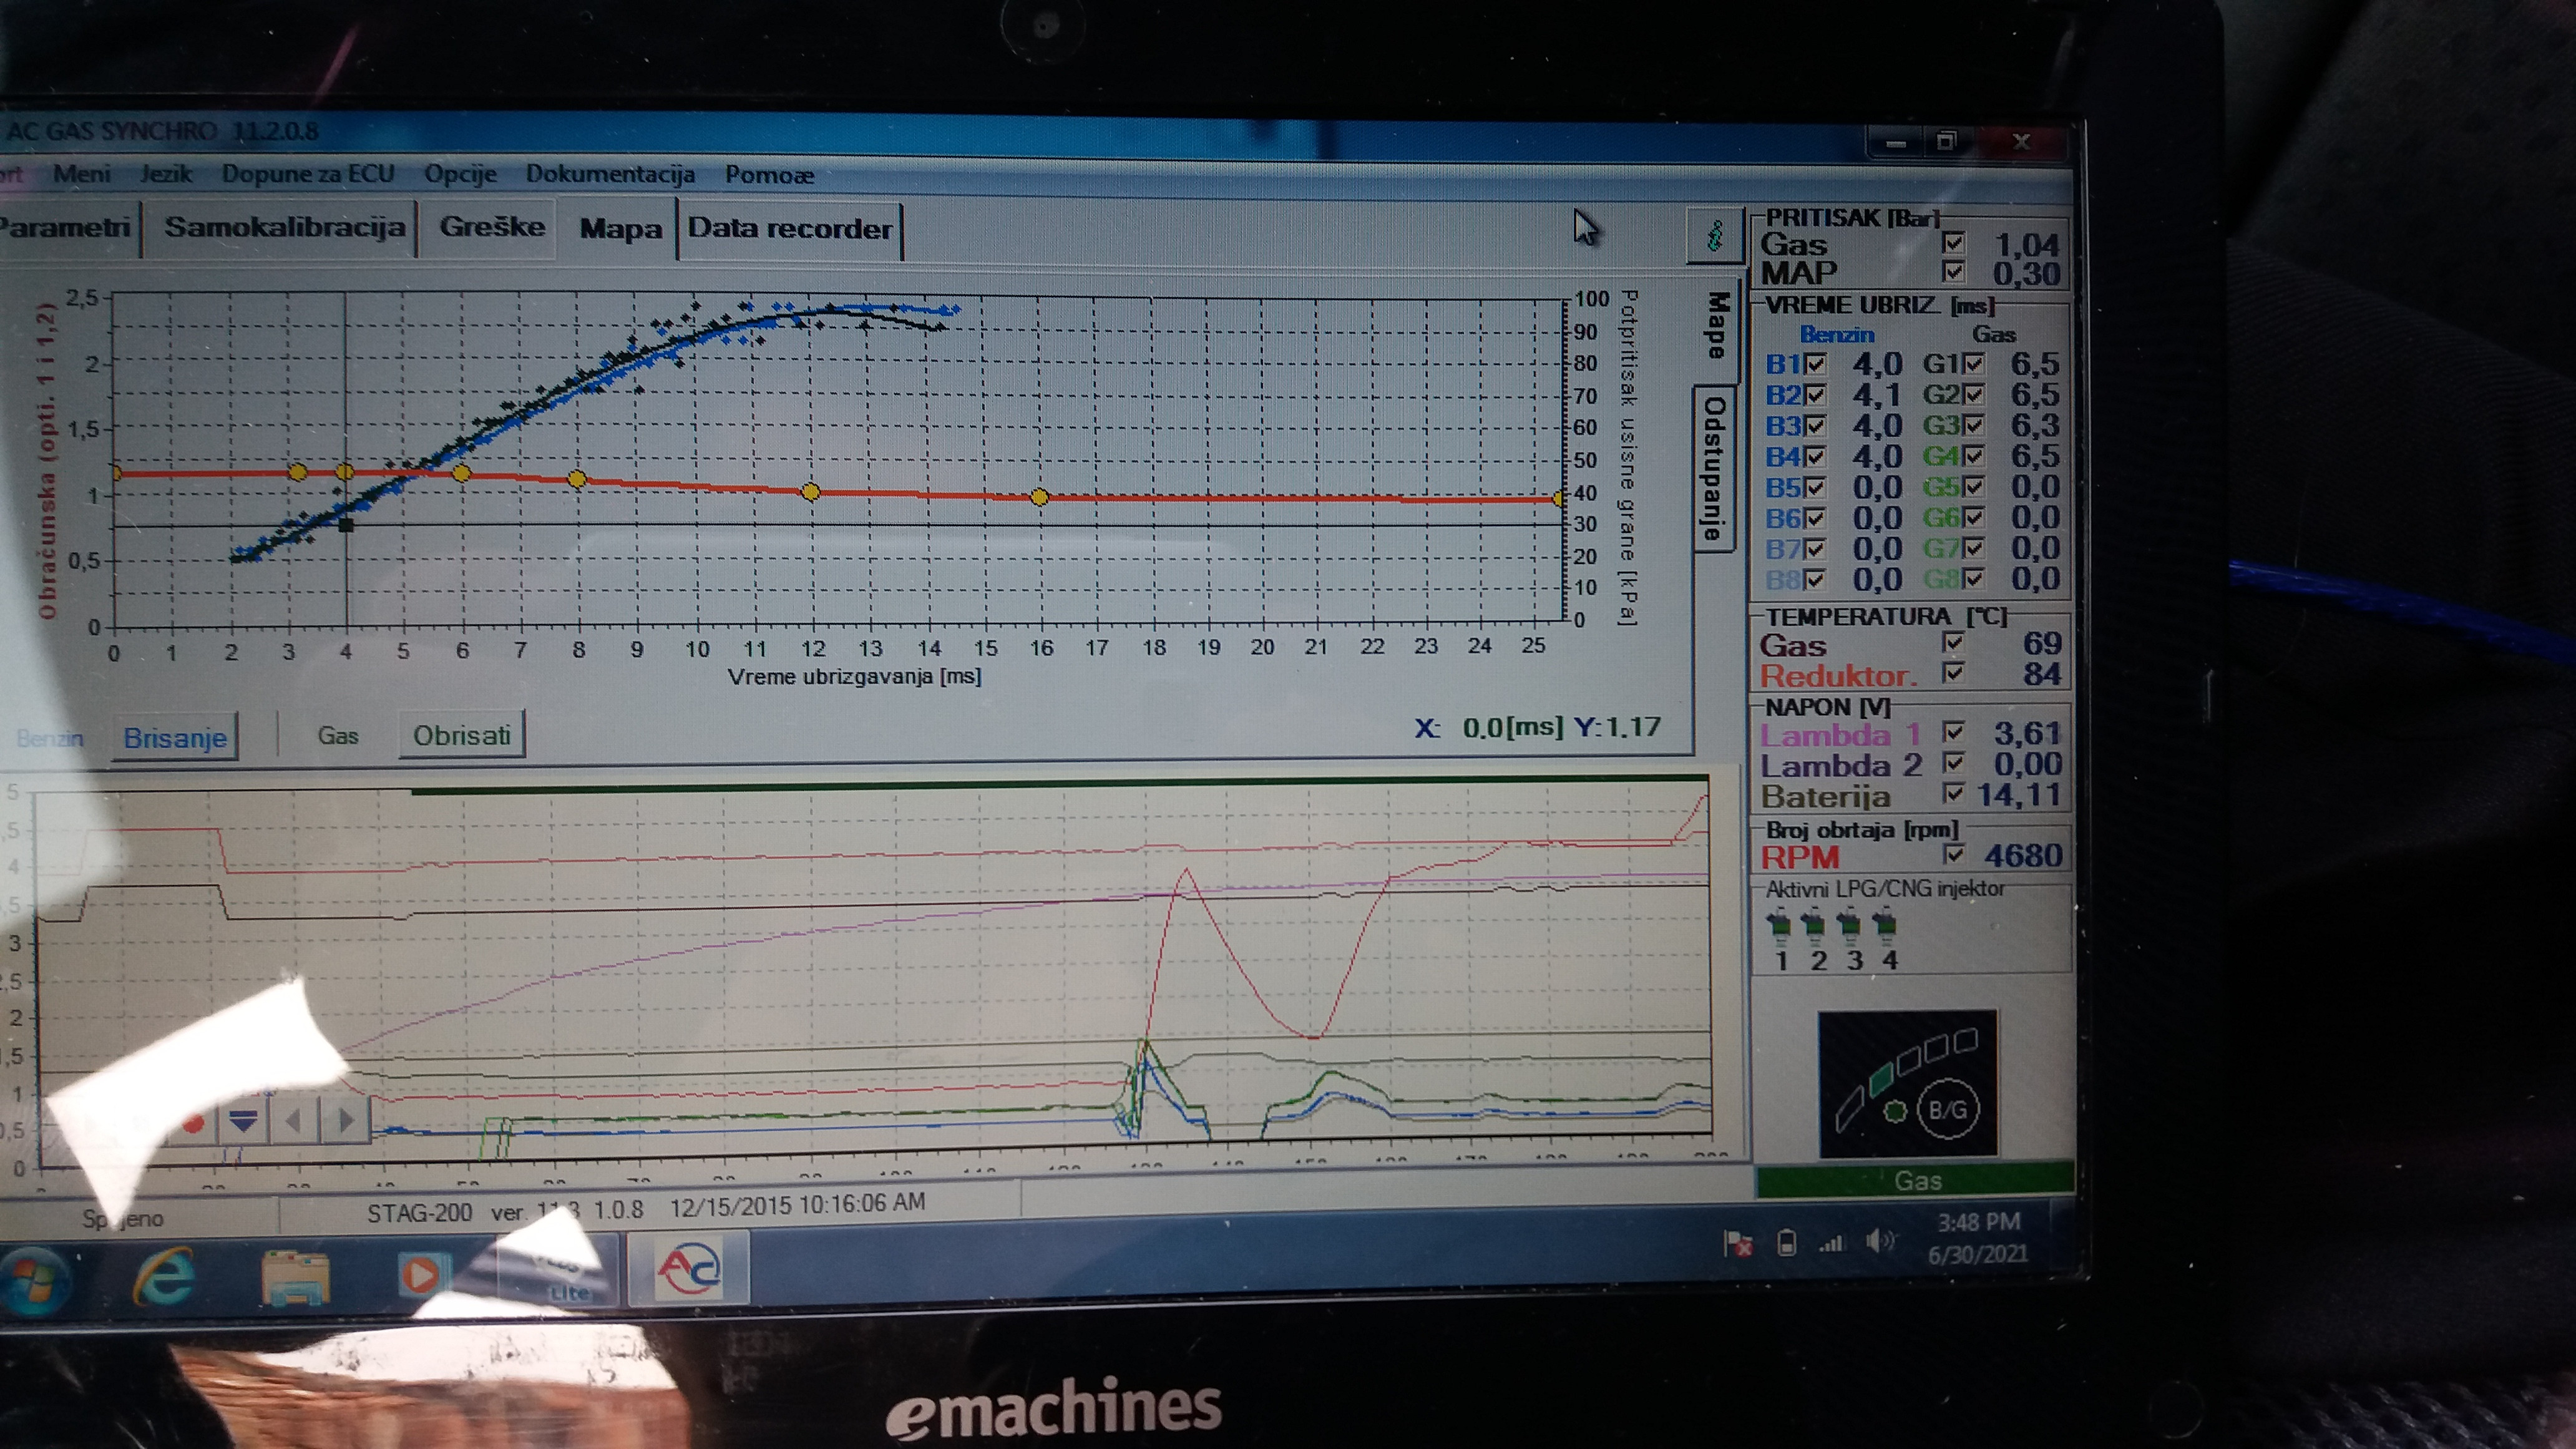2576x1449 pixels.
Task: Switch to the Mapa tab
Action: click(620, 229)
